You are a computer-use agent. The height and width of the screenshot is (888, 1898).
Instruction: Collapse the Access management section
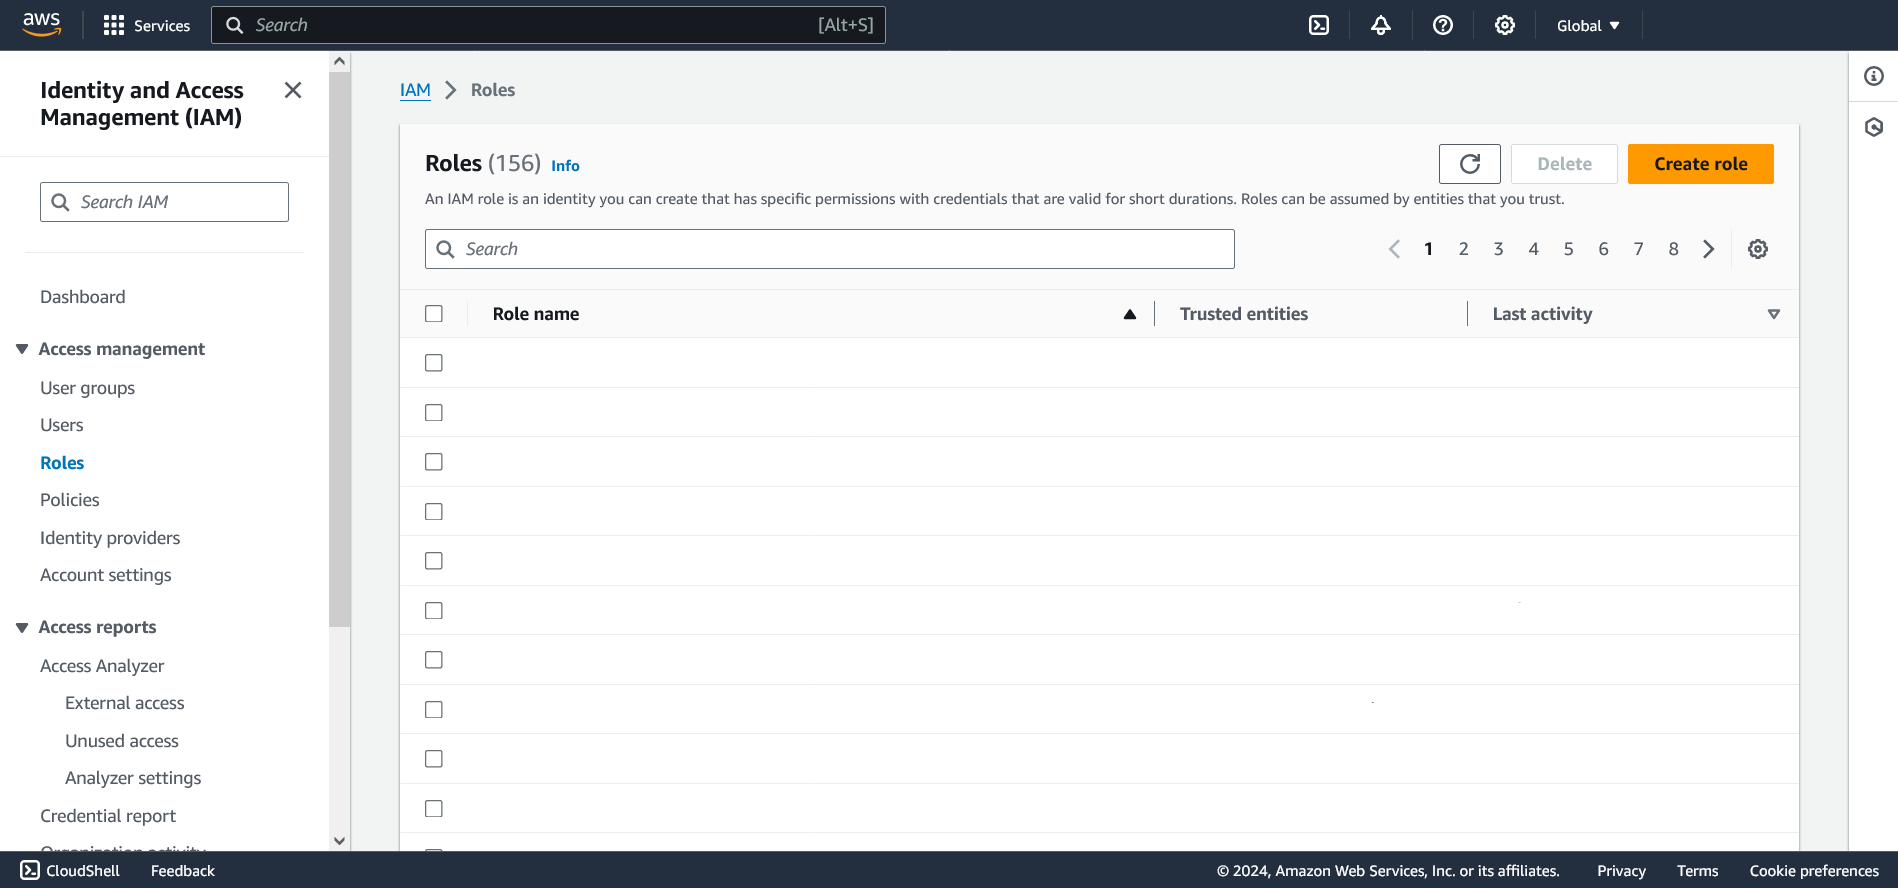pos(22,349)
